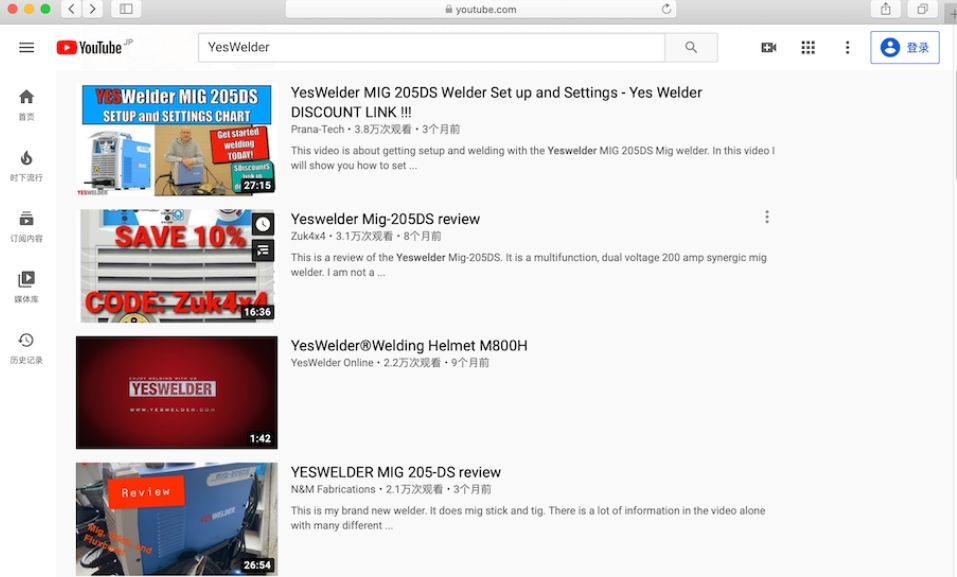Open title Yeswelder Mig-205DS review
The height and width of the screenshot is (577, 957).
point(385,219)
